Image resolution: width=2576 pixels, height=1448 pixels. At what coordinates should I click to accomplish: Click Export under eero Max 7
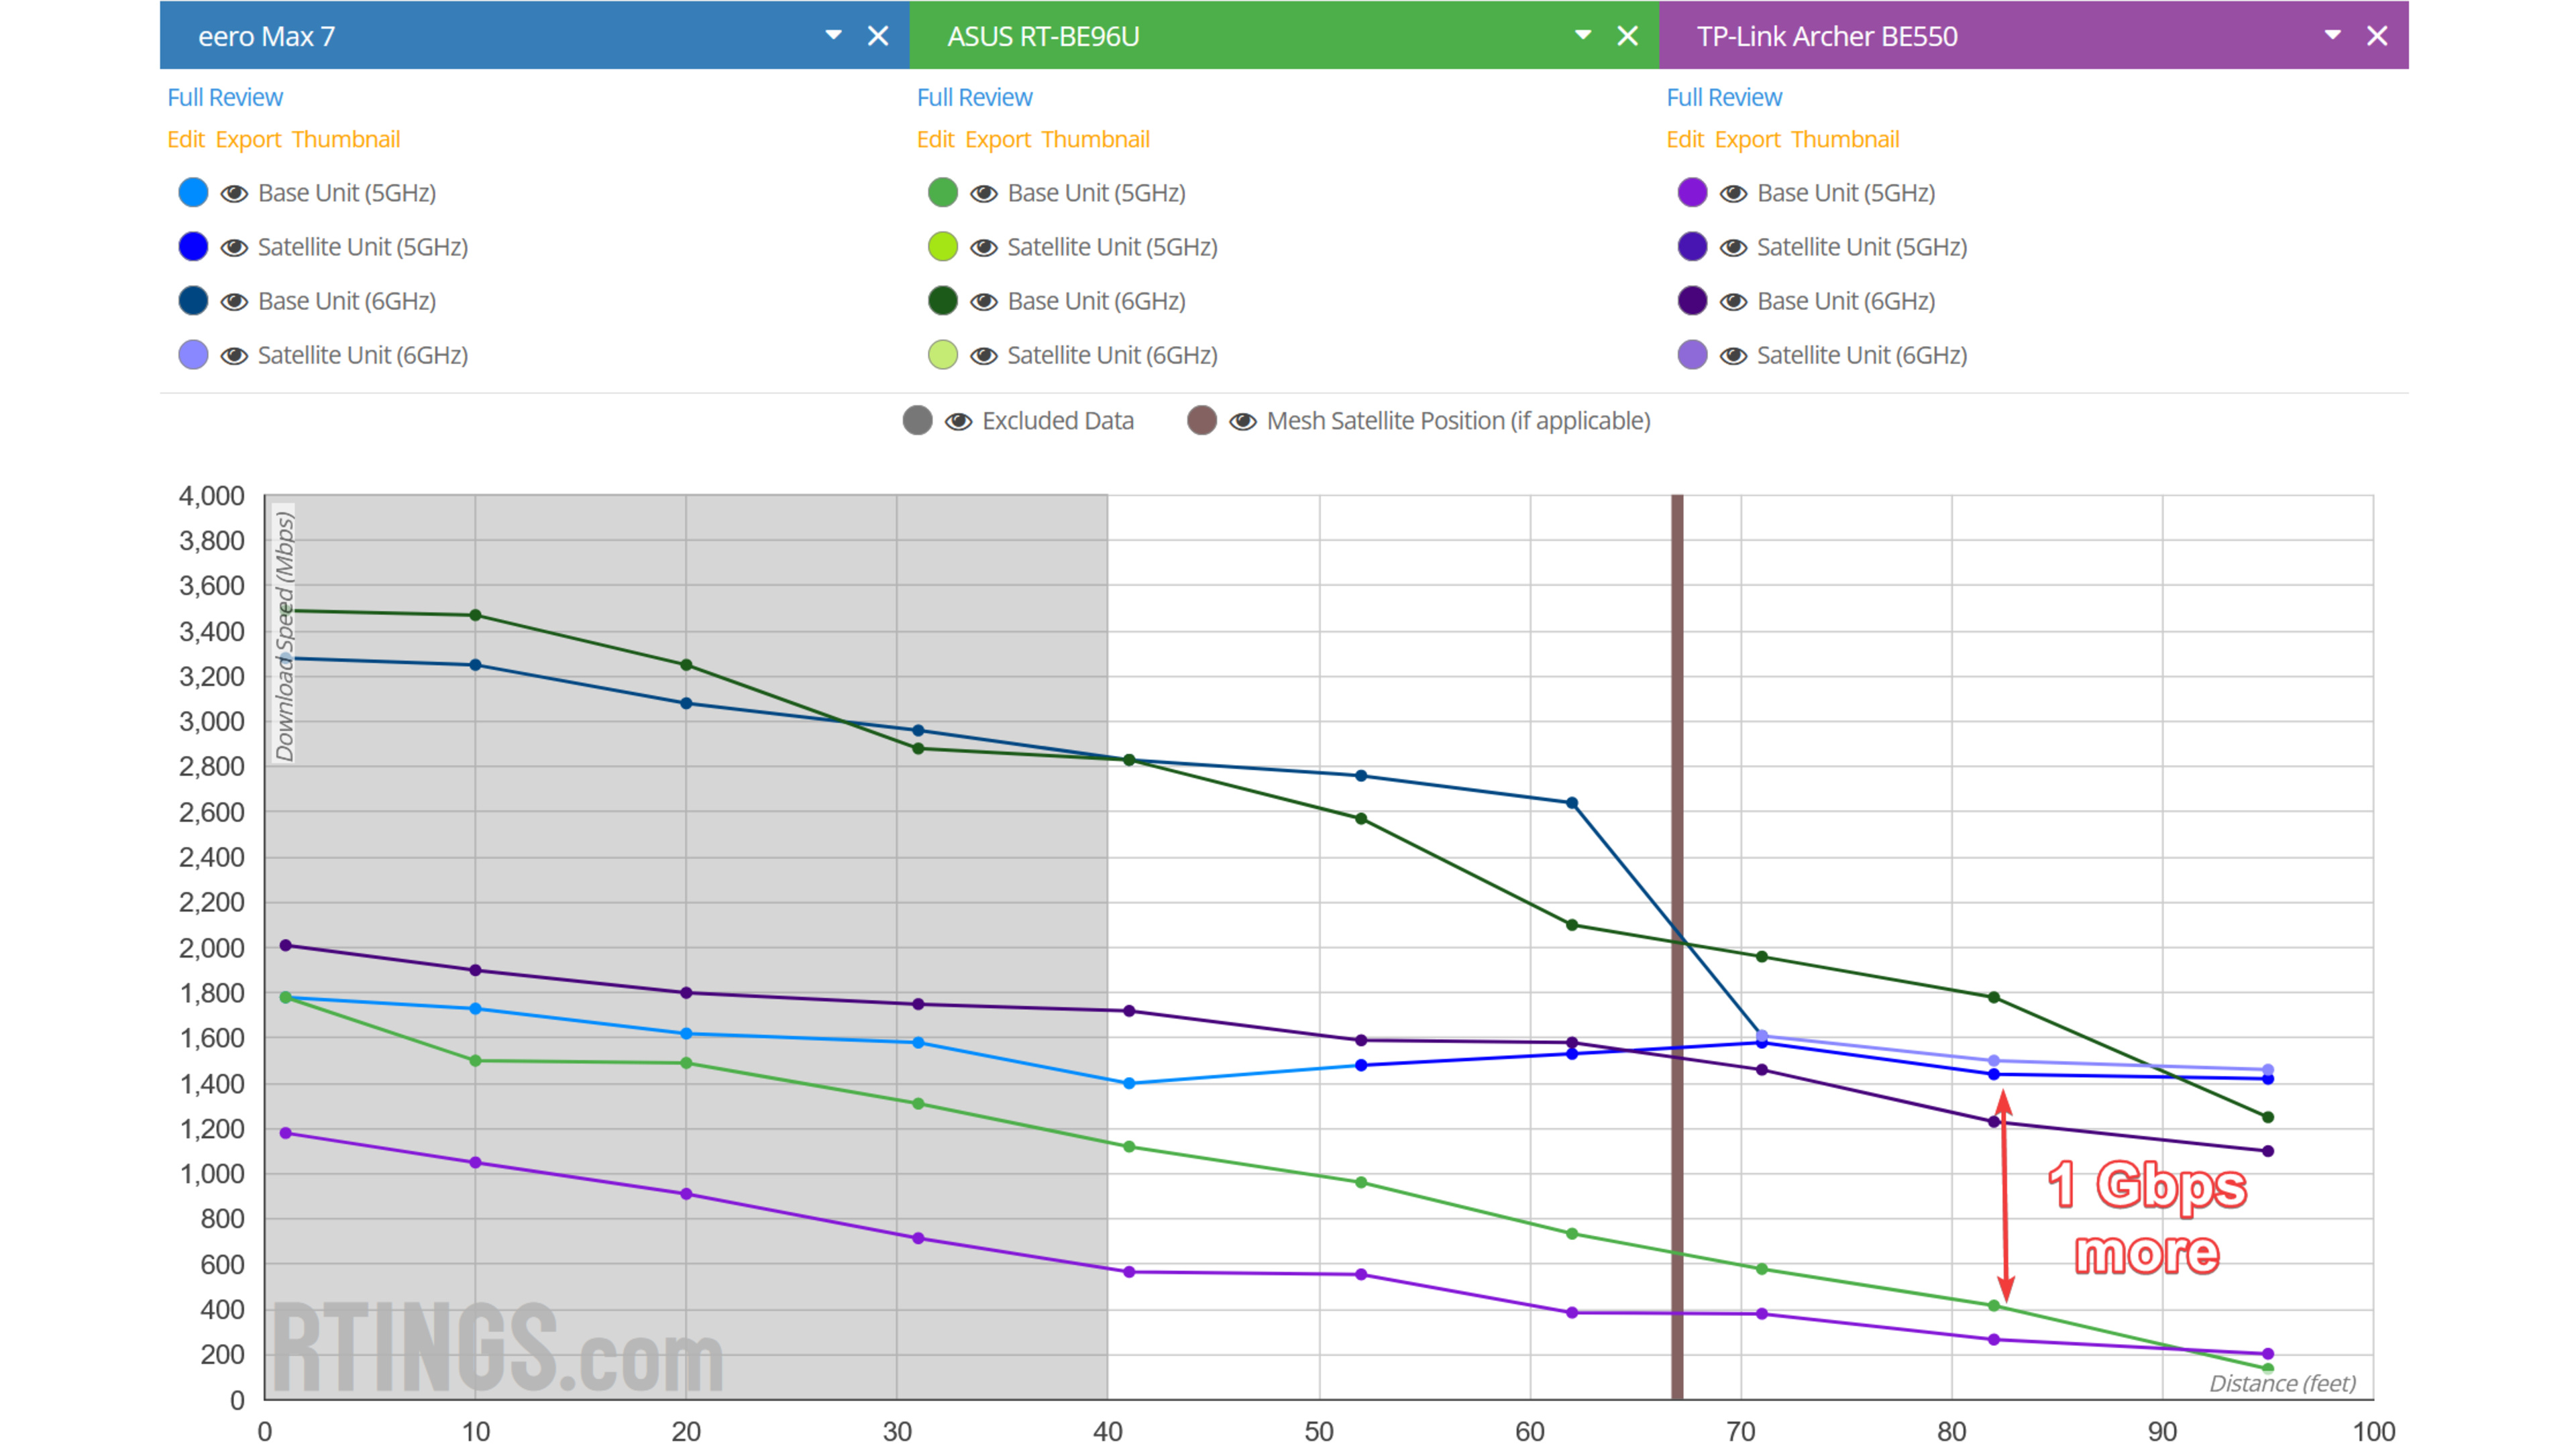click(248, 139)
